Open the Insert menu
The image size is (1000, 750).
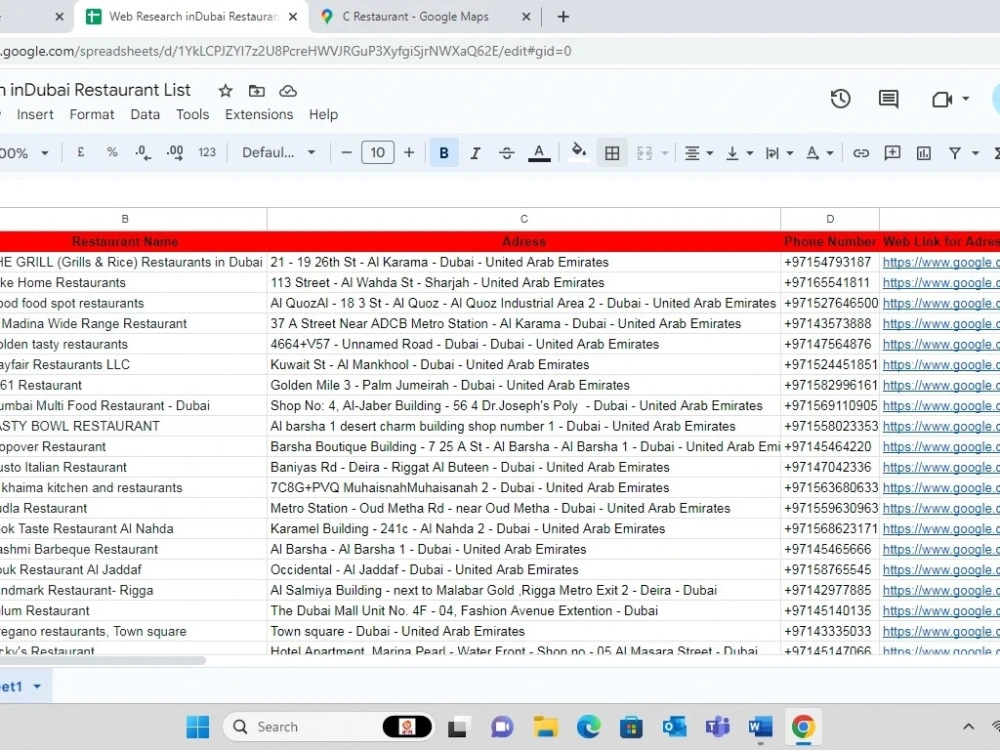point(35,114)
